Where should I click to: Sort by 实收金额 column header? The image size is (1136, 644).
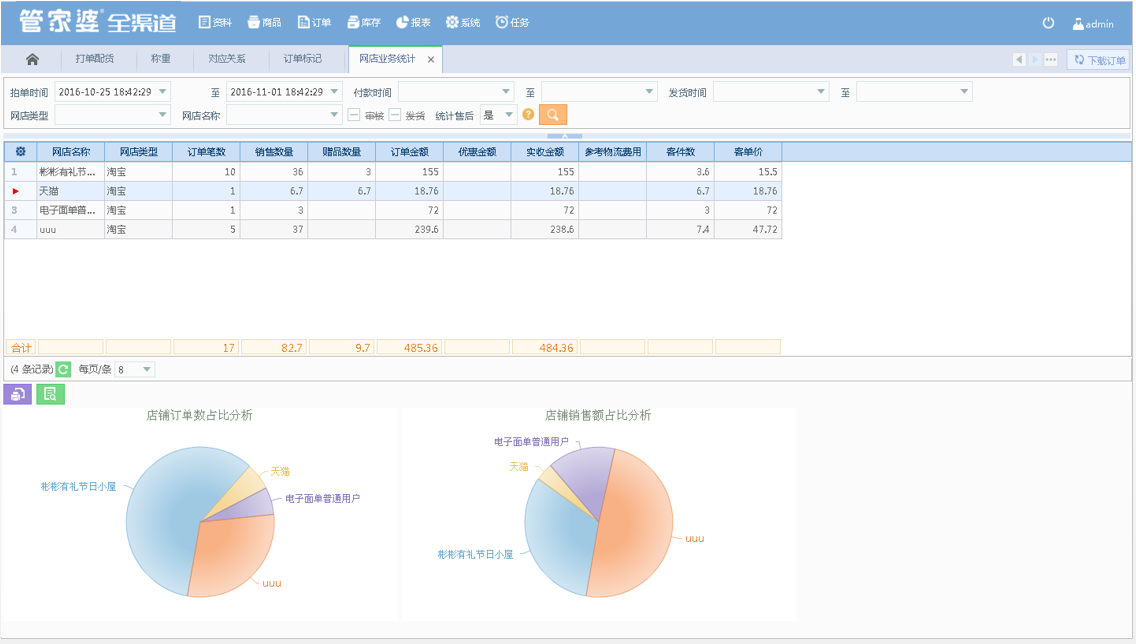point(545,151)
